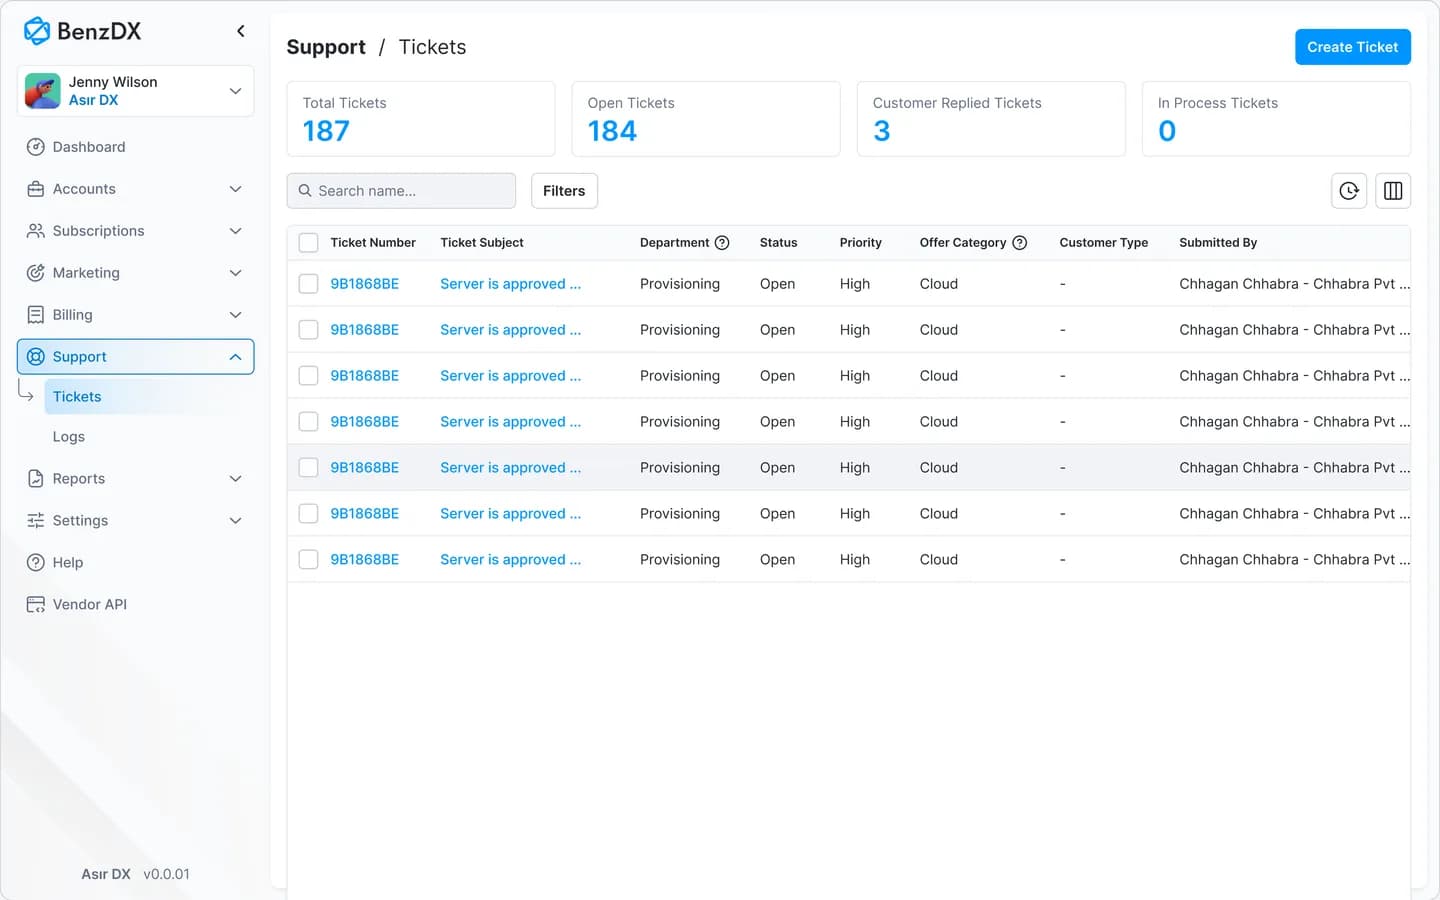
Task: Click the Billing receipt icon
Action: tap(35, 315)
